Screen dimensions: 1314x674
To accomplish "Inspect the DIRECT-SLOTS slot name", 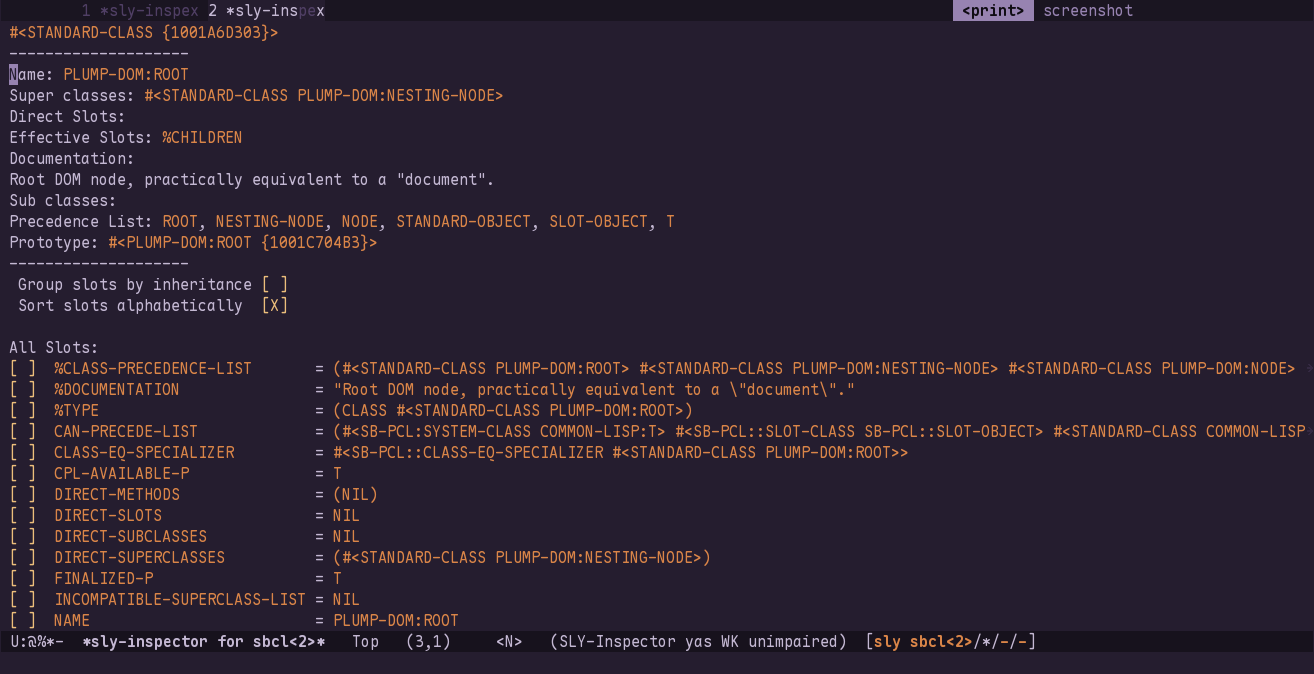I will (x=108, y=516).
